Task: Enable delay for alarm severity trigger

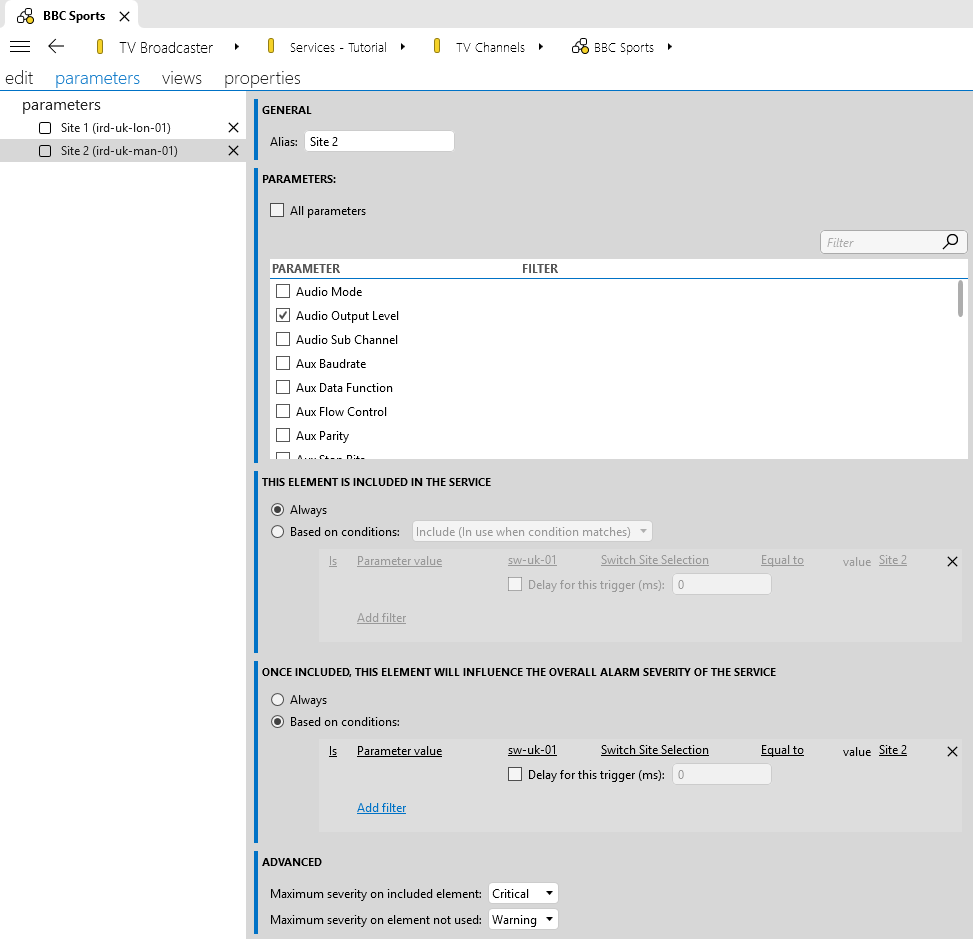Action: tap(514, 774)
